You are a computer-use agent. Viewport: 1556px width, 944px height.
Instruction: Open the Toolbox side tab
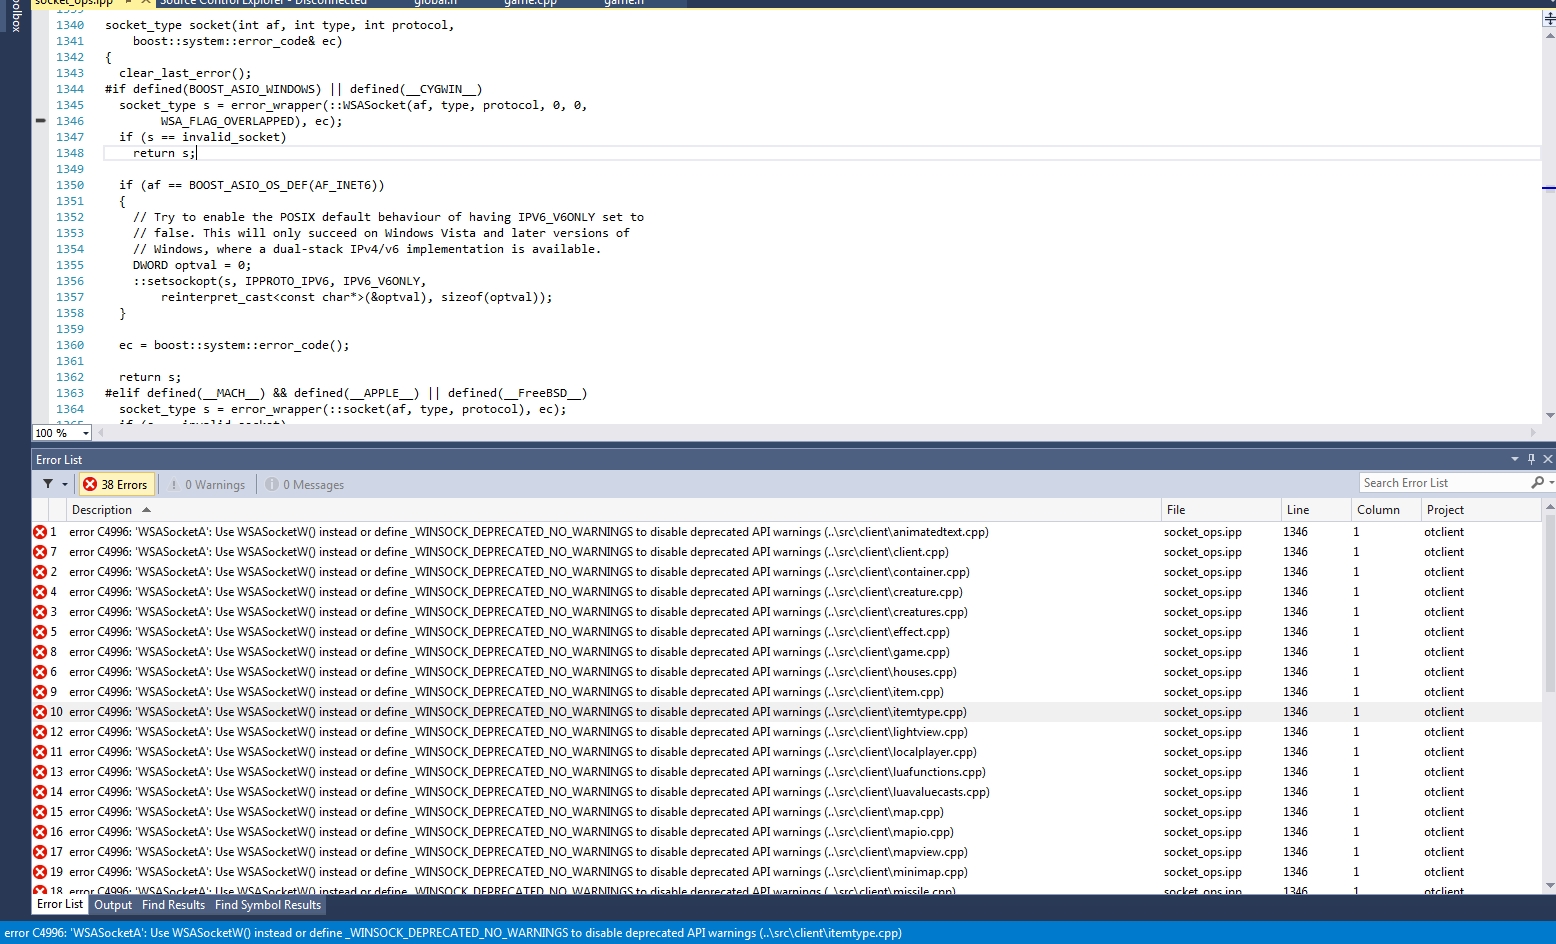[x=15, y=16]
